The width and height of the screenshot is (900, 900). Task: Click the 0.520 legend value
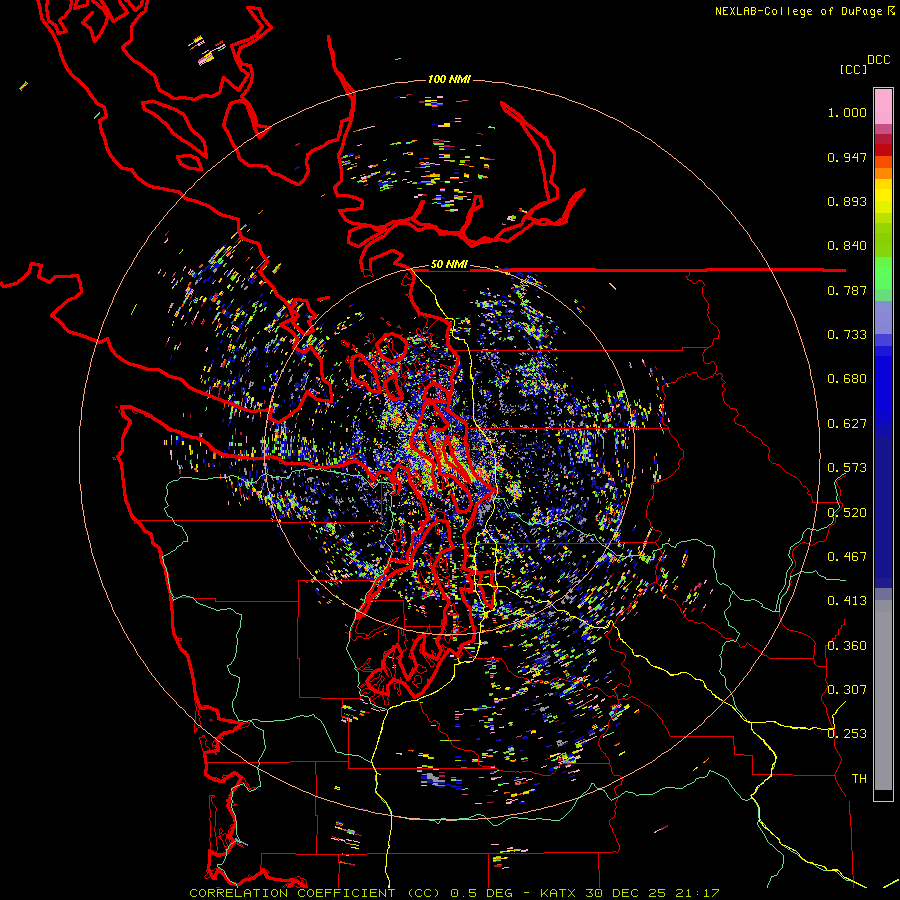(847, 513)
